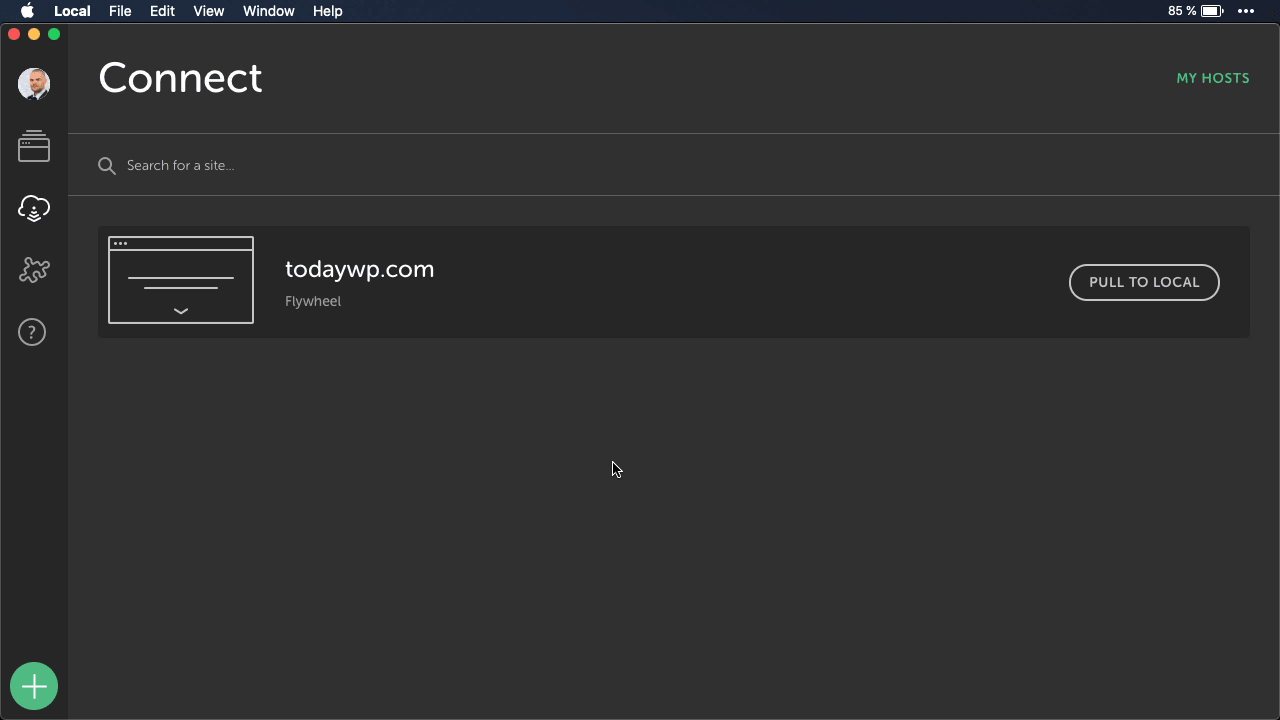Click the MY HOSTS link
The width and height of the screenshot is (1280, 720).
[x=1213, y=78]
